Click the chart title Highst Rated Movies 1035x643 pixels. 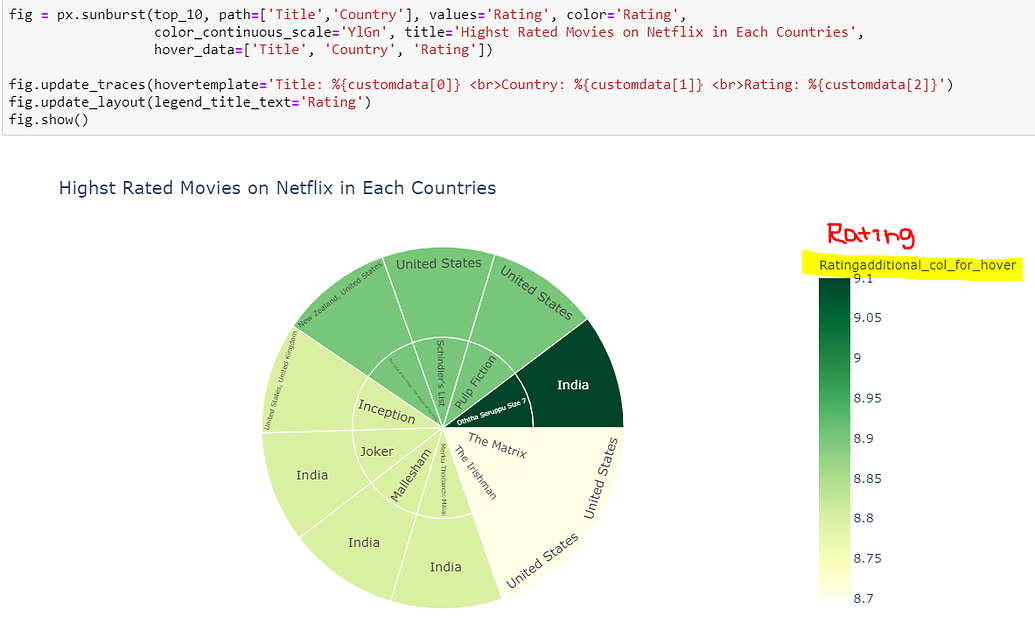point(277,188)
